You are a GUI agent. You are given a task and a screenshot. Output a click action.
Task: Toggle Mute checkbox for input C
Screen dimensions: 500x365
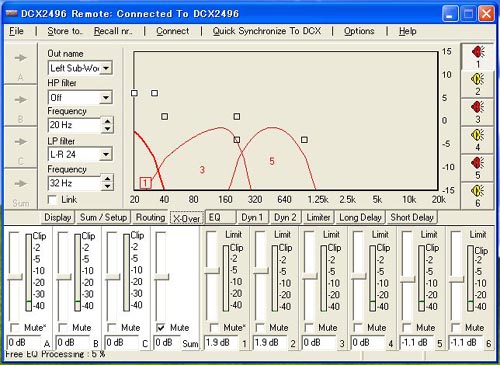pos(112,328)
